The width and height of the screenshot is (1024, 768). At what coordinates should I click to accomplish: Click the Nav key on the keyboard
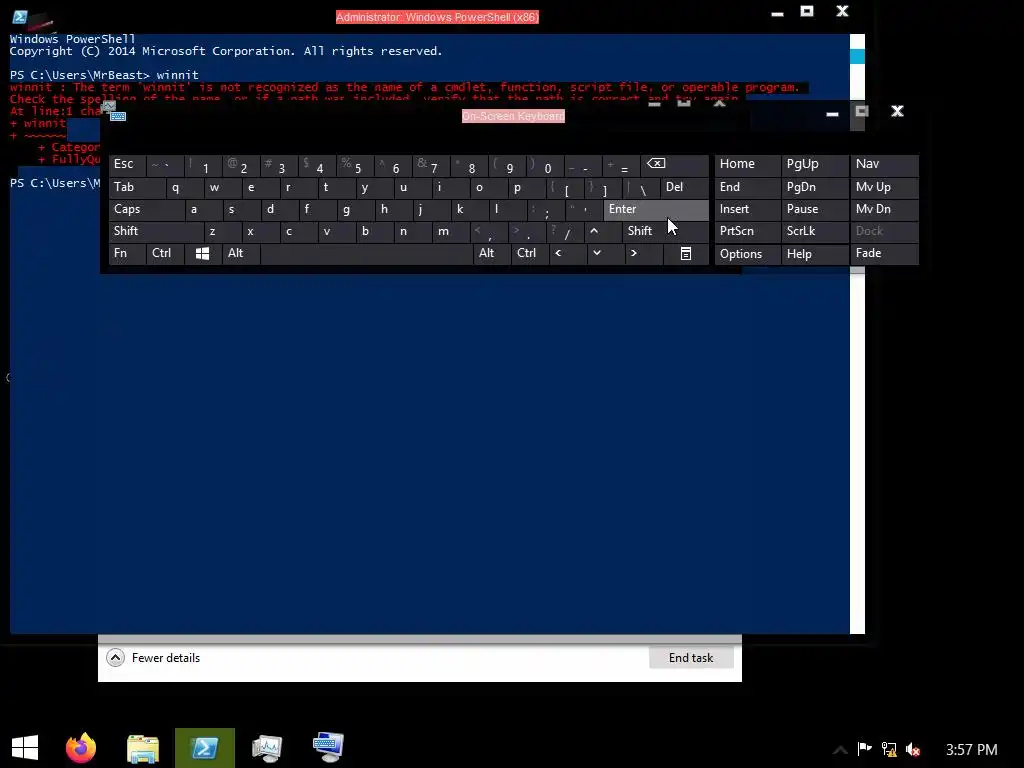[884, 165]
